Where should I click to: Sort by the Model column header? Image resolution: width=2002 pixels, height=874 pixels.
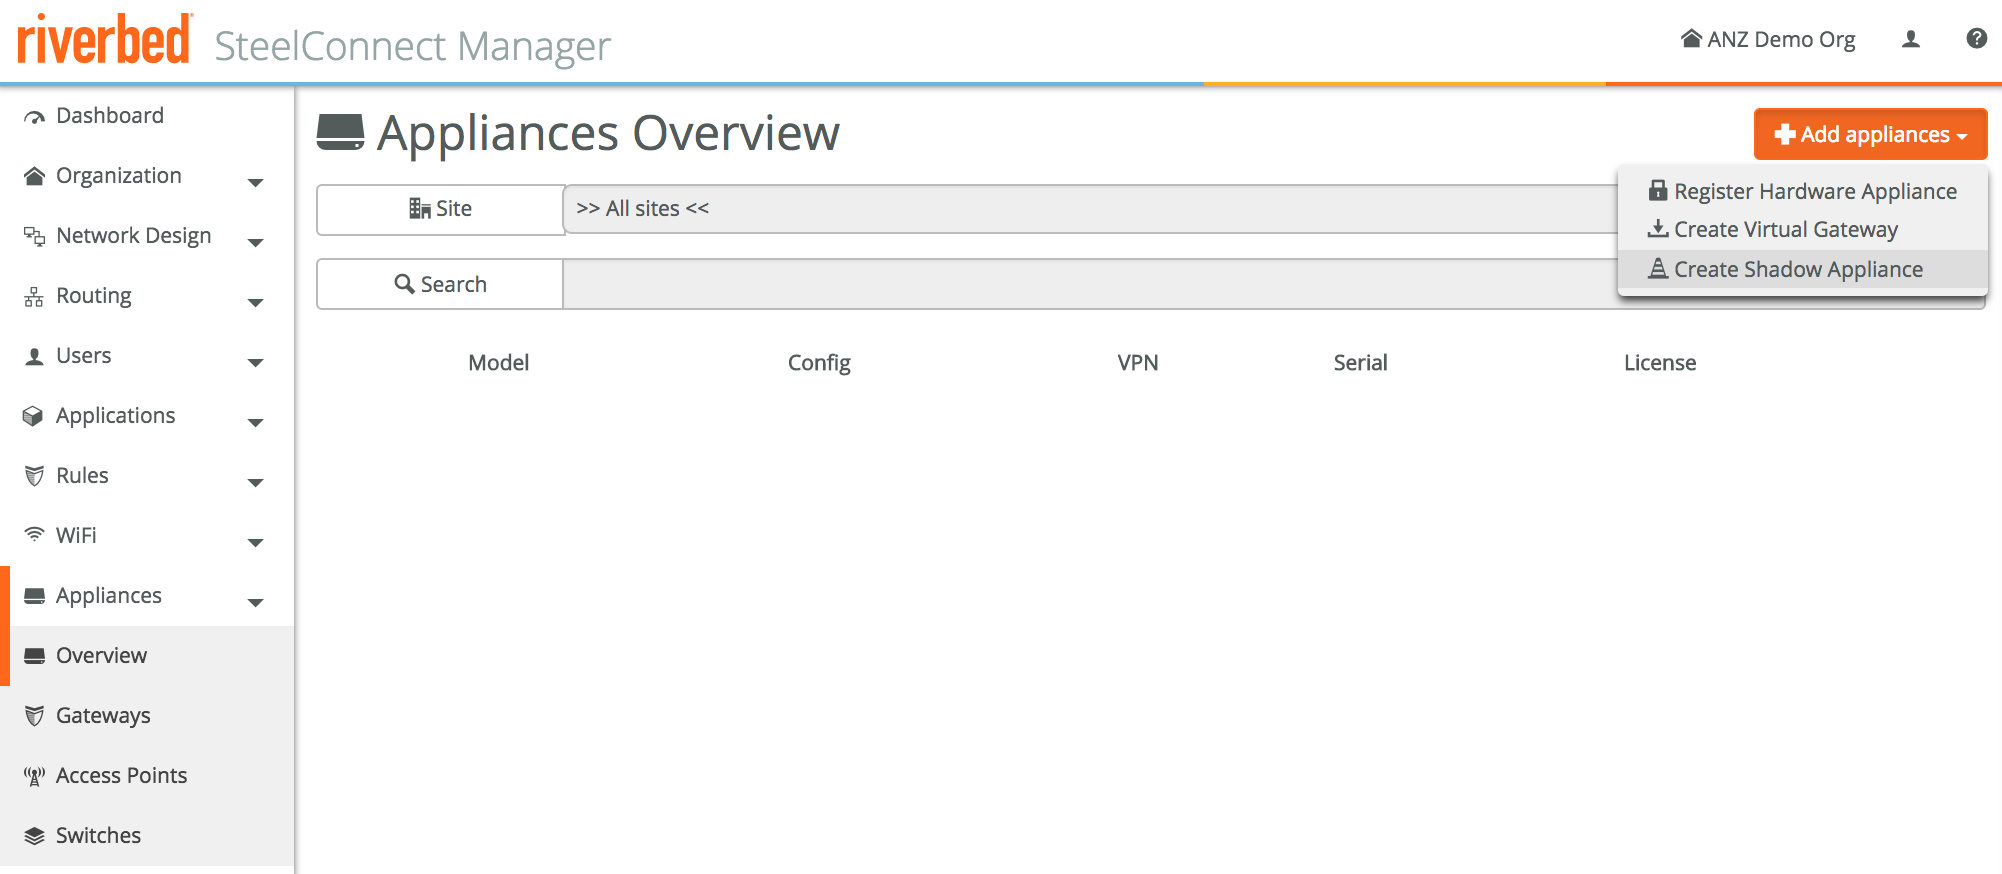tap(499, 363)
